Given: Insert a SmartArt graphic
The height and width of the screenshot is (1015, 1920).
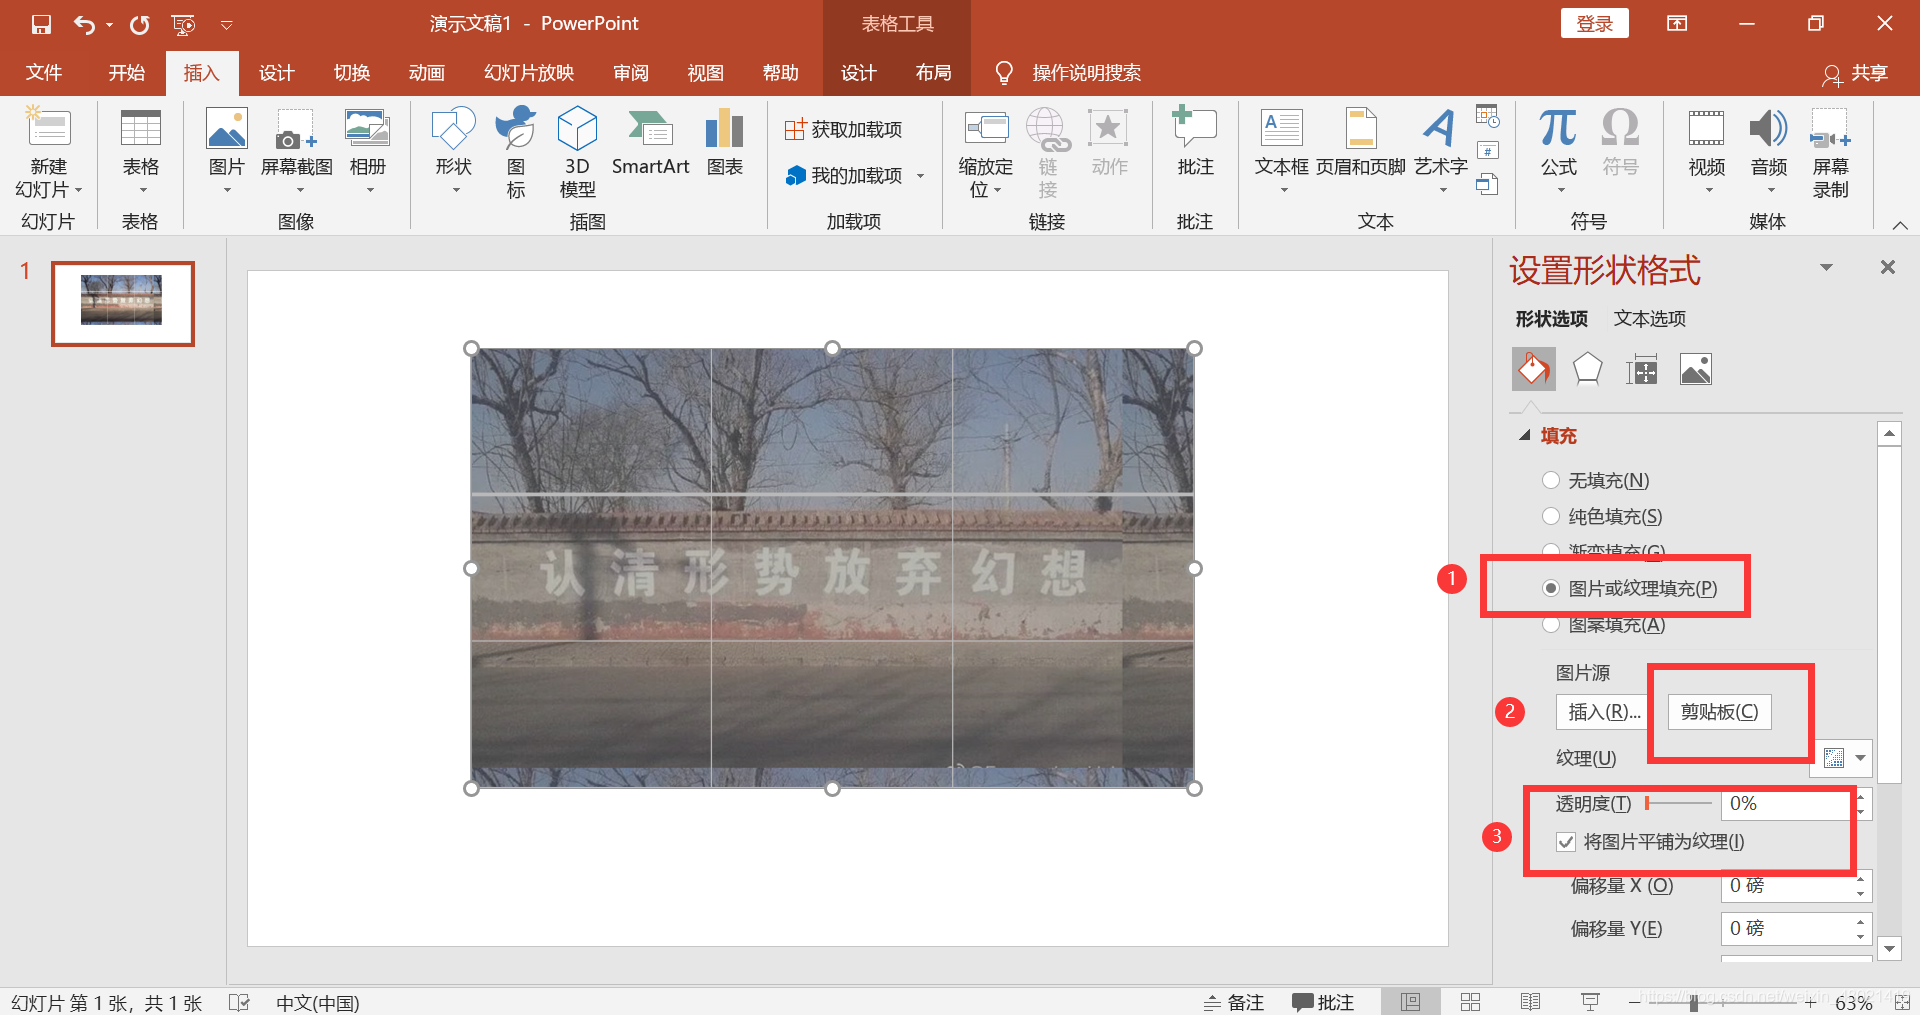Looking at the screenshot, I should click(650, 143).
